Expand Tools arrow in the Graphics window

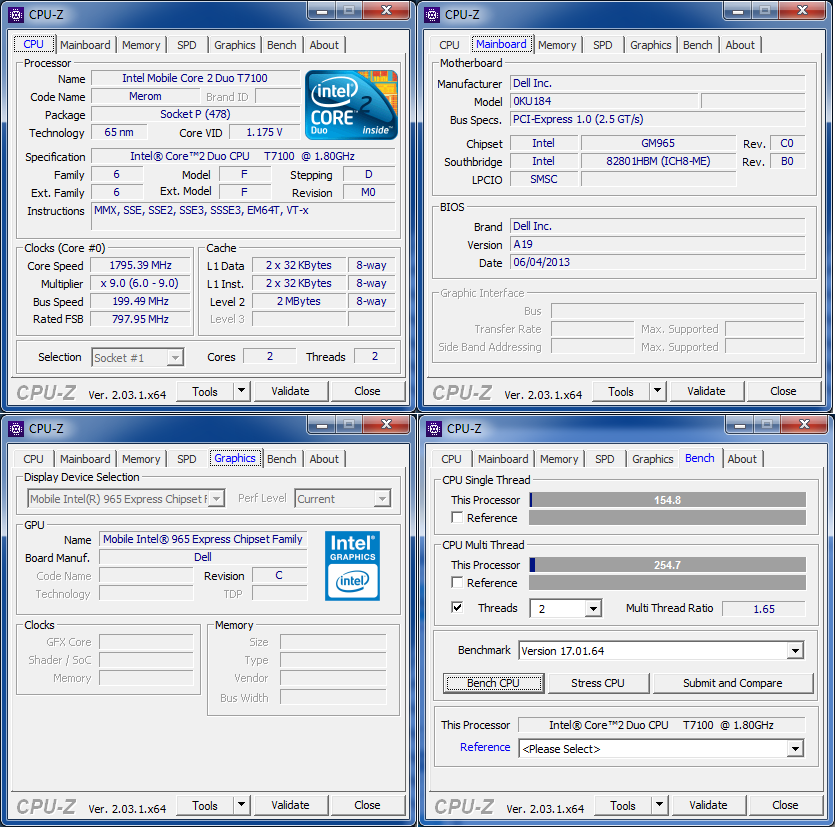click(242, 805)
